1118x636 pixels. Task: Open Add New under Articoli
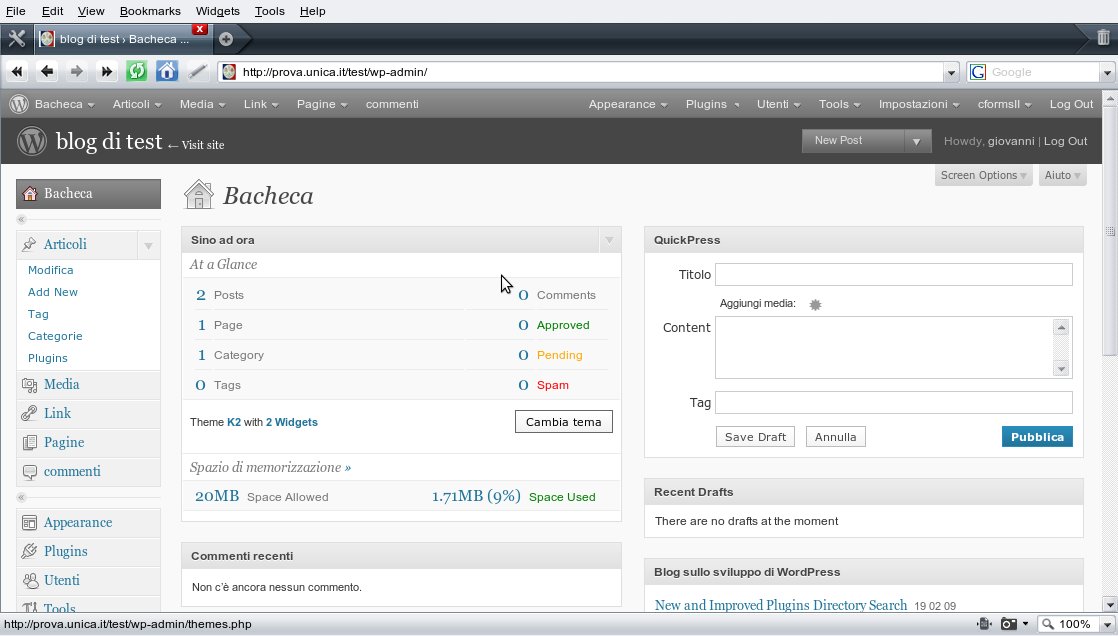click(x=53, y=292)
